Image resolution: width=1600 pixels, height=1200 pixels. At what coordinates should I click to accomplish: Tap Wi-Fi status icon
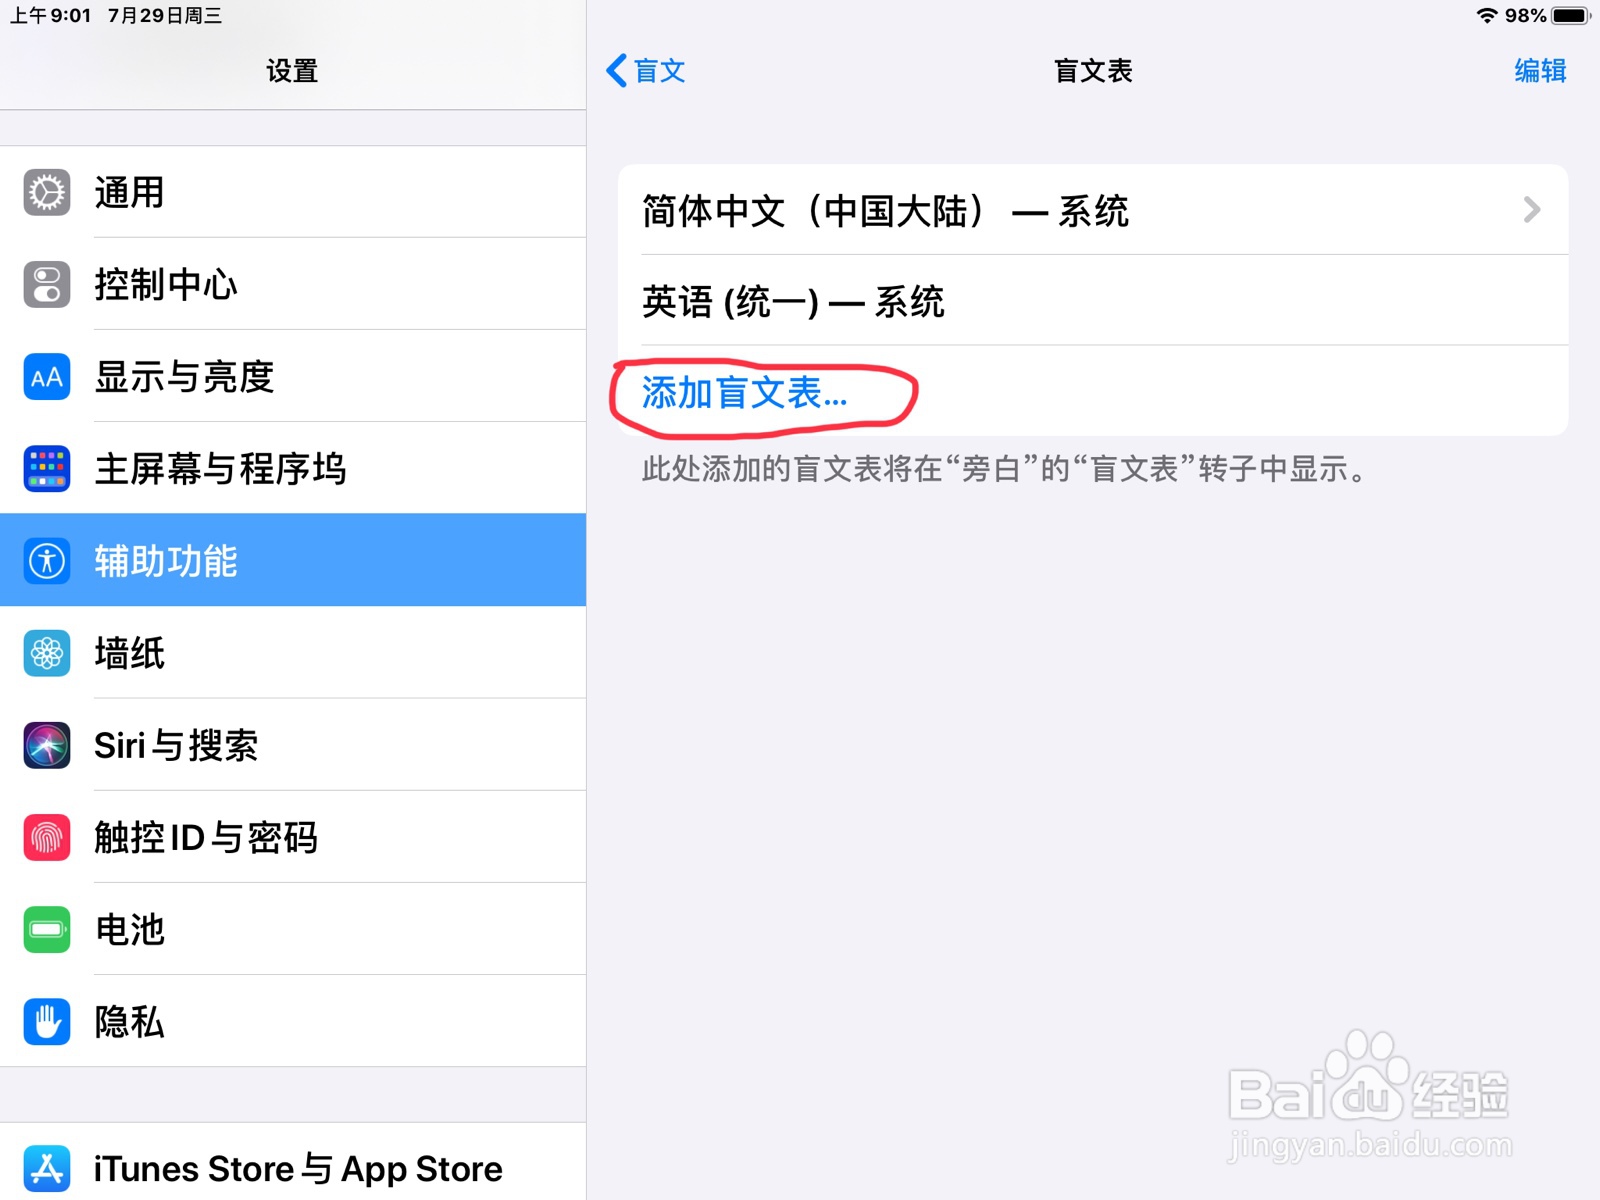pyautogui.click(x=1487, y=15)
